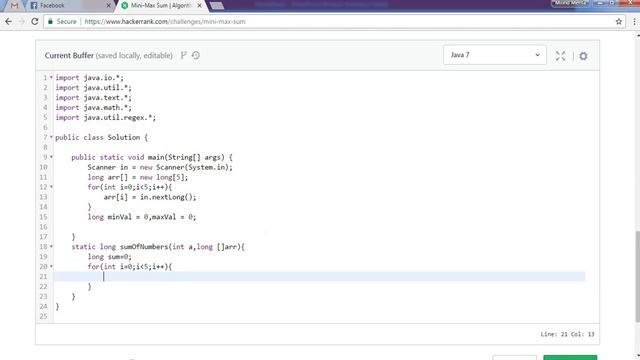
Task: Click 'import java.util.regex.*;' on line 5
Action: 105,118
